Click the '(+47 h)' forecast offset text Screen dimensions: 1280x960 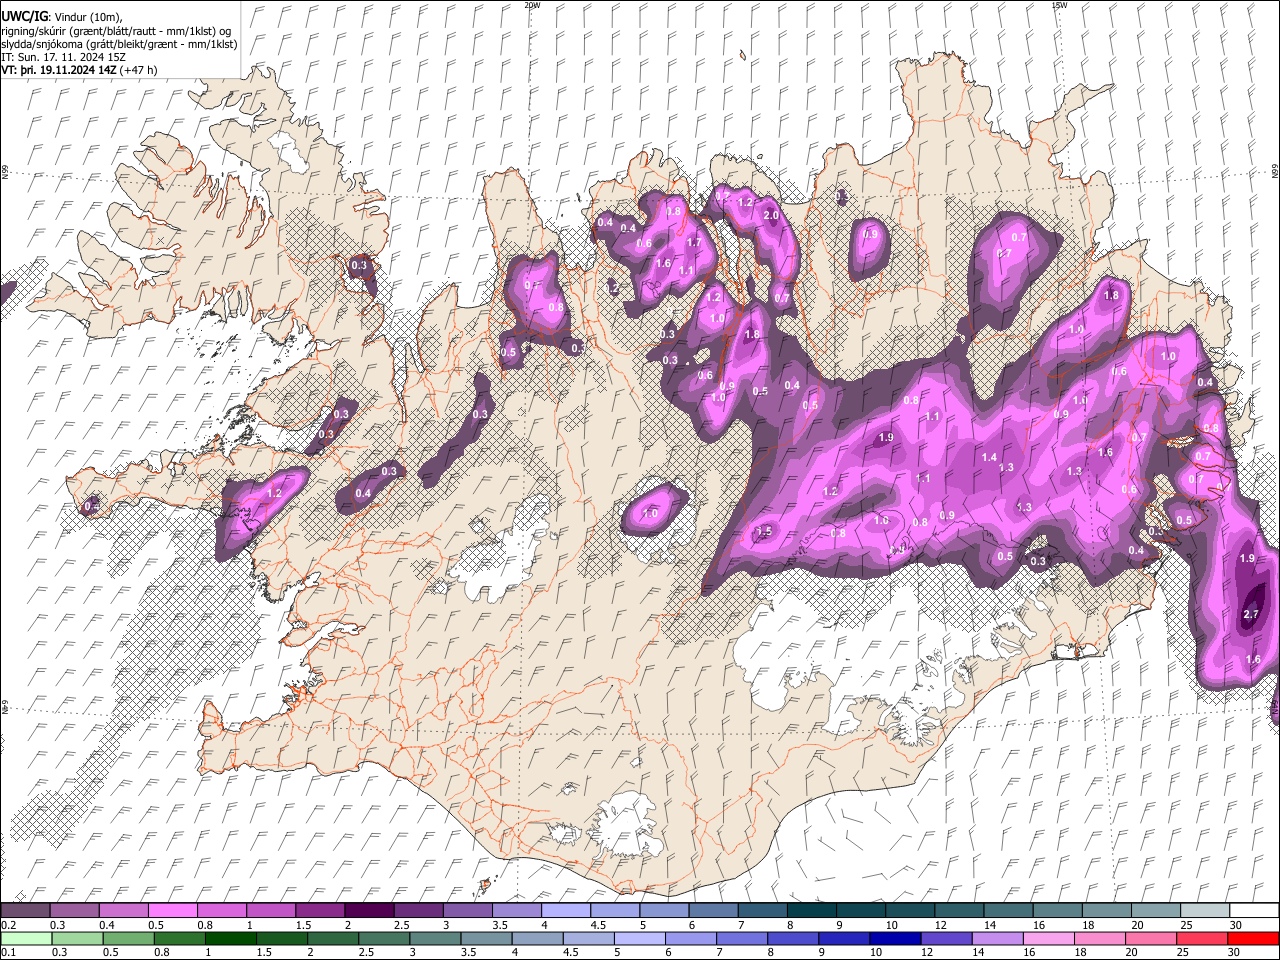click(138, 70)
